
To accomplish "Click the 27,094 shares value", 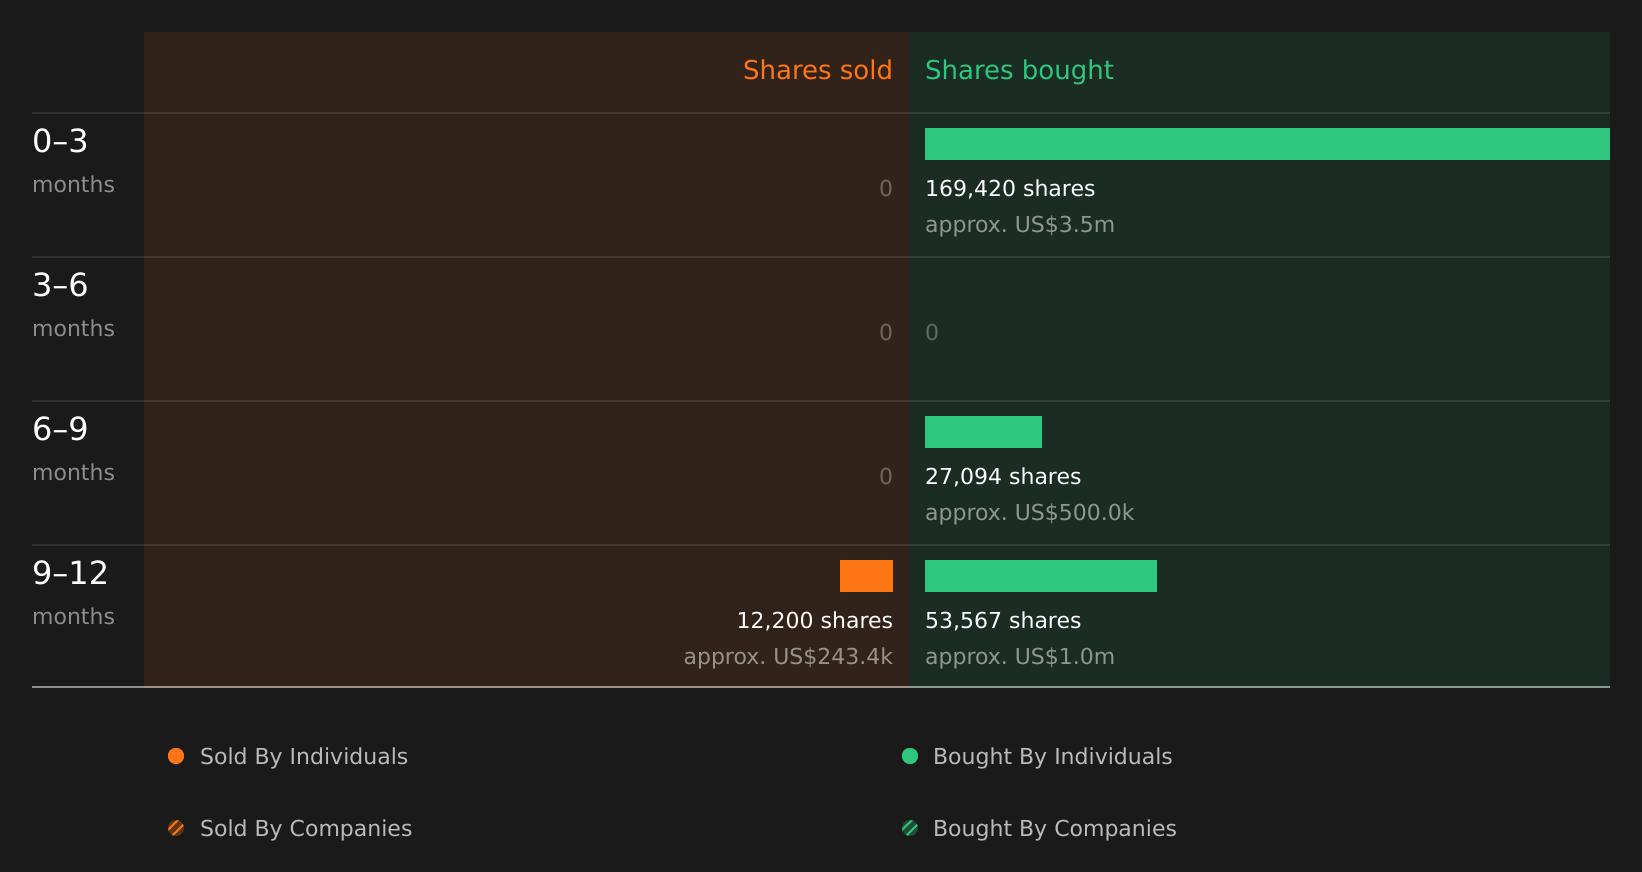I will 1003,476.
